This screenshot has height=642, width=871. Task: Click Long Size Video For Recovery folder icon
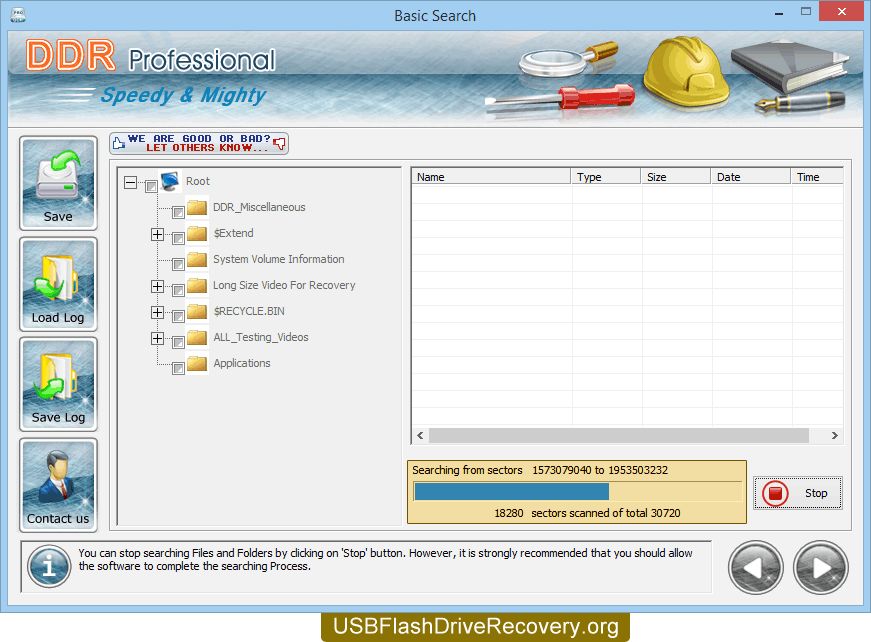(x=197, y=285)
